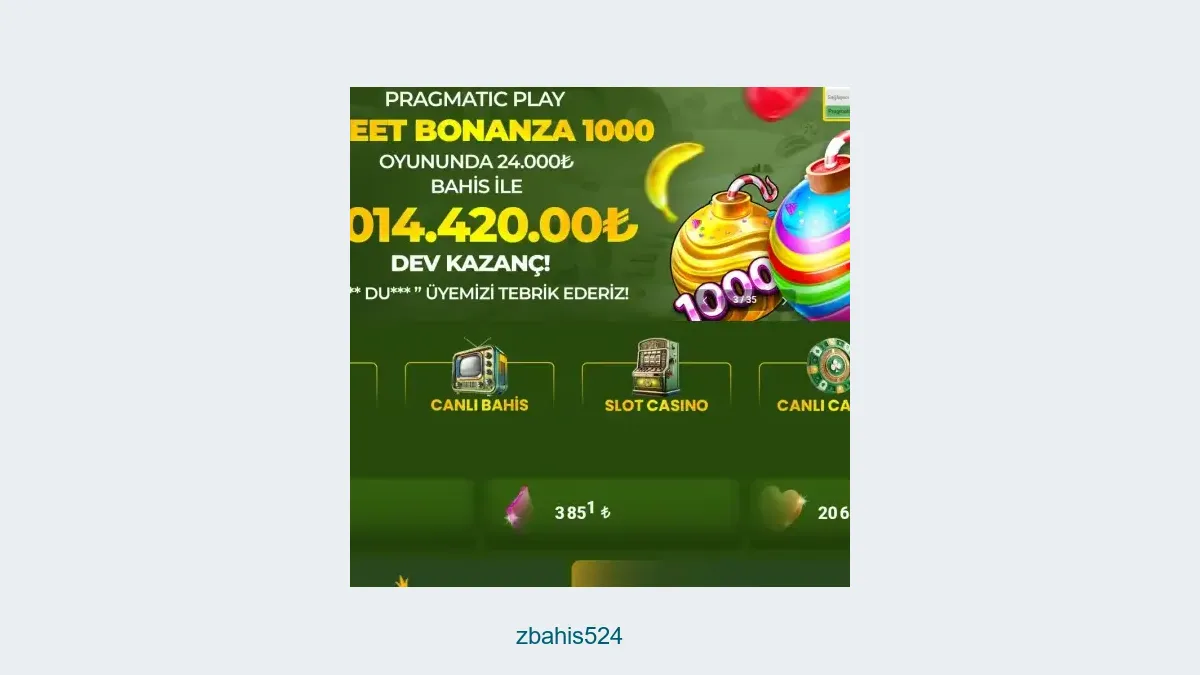Open the zbahis524 link
The image size is (1200, 675).
569,636
